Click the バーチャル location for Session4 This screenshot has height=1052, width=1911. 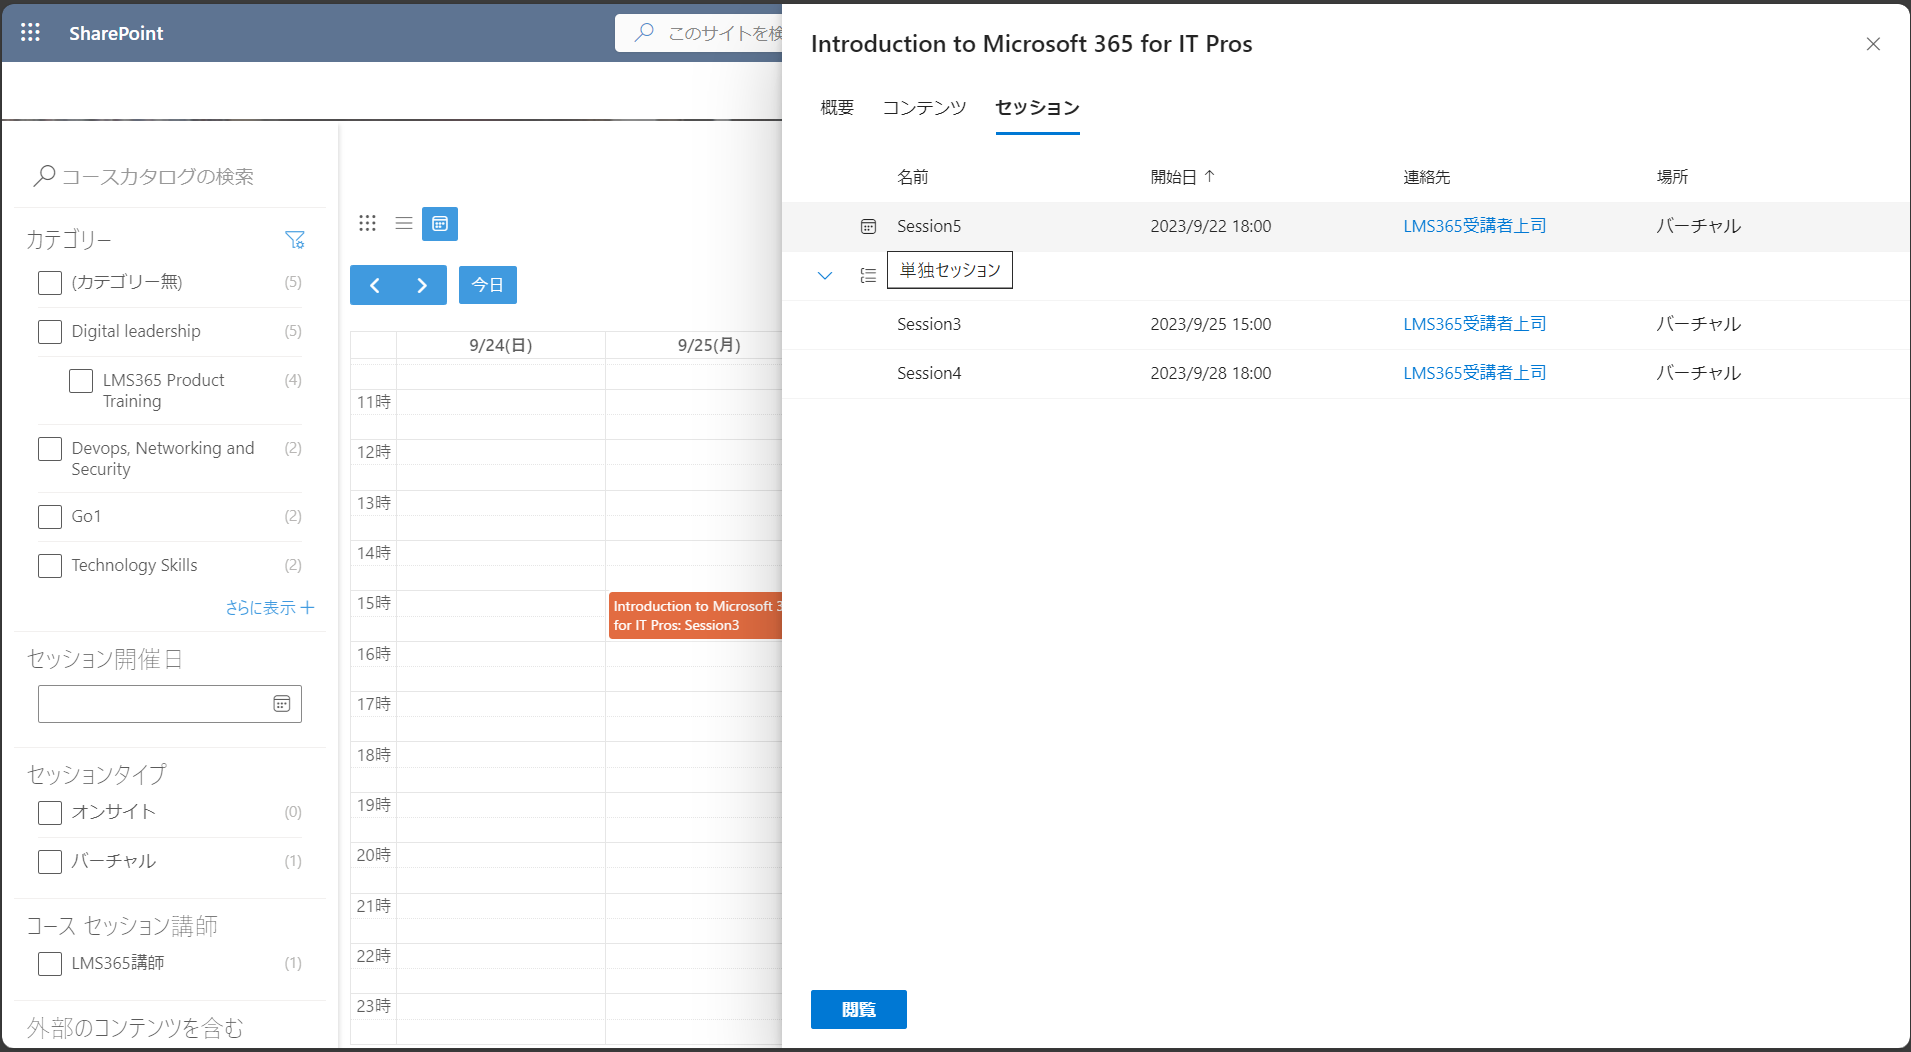click(1699, 373)
